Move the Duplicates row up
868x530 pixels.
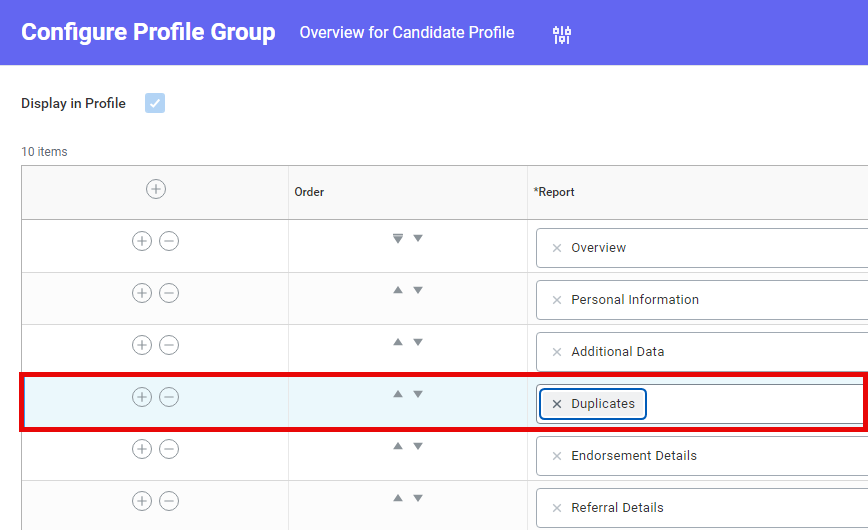(398, 395)
